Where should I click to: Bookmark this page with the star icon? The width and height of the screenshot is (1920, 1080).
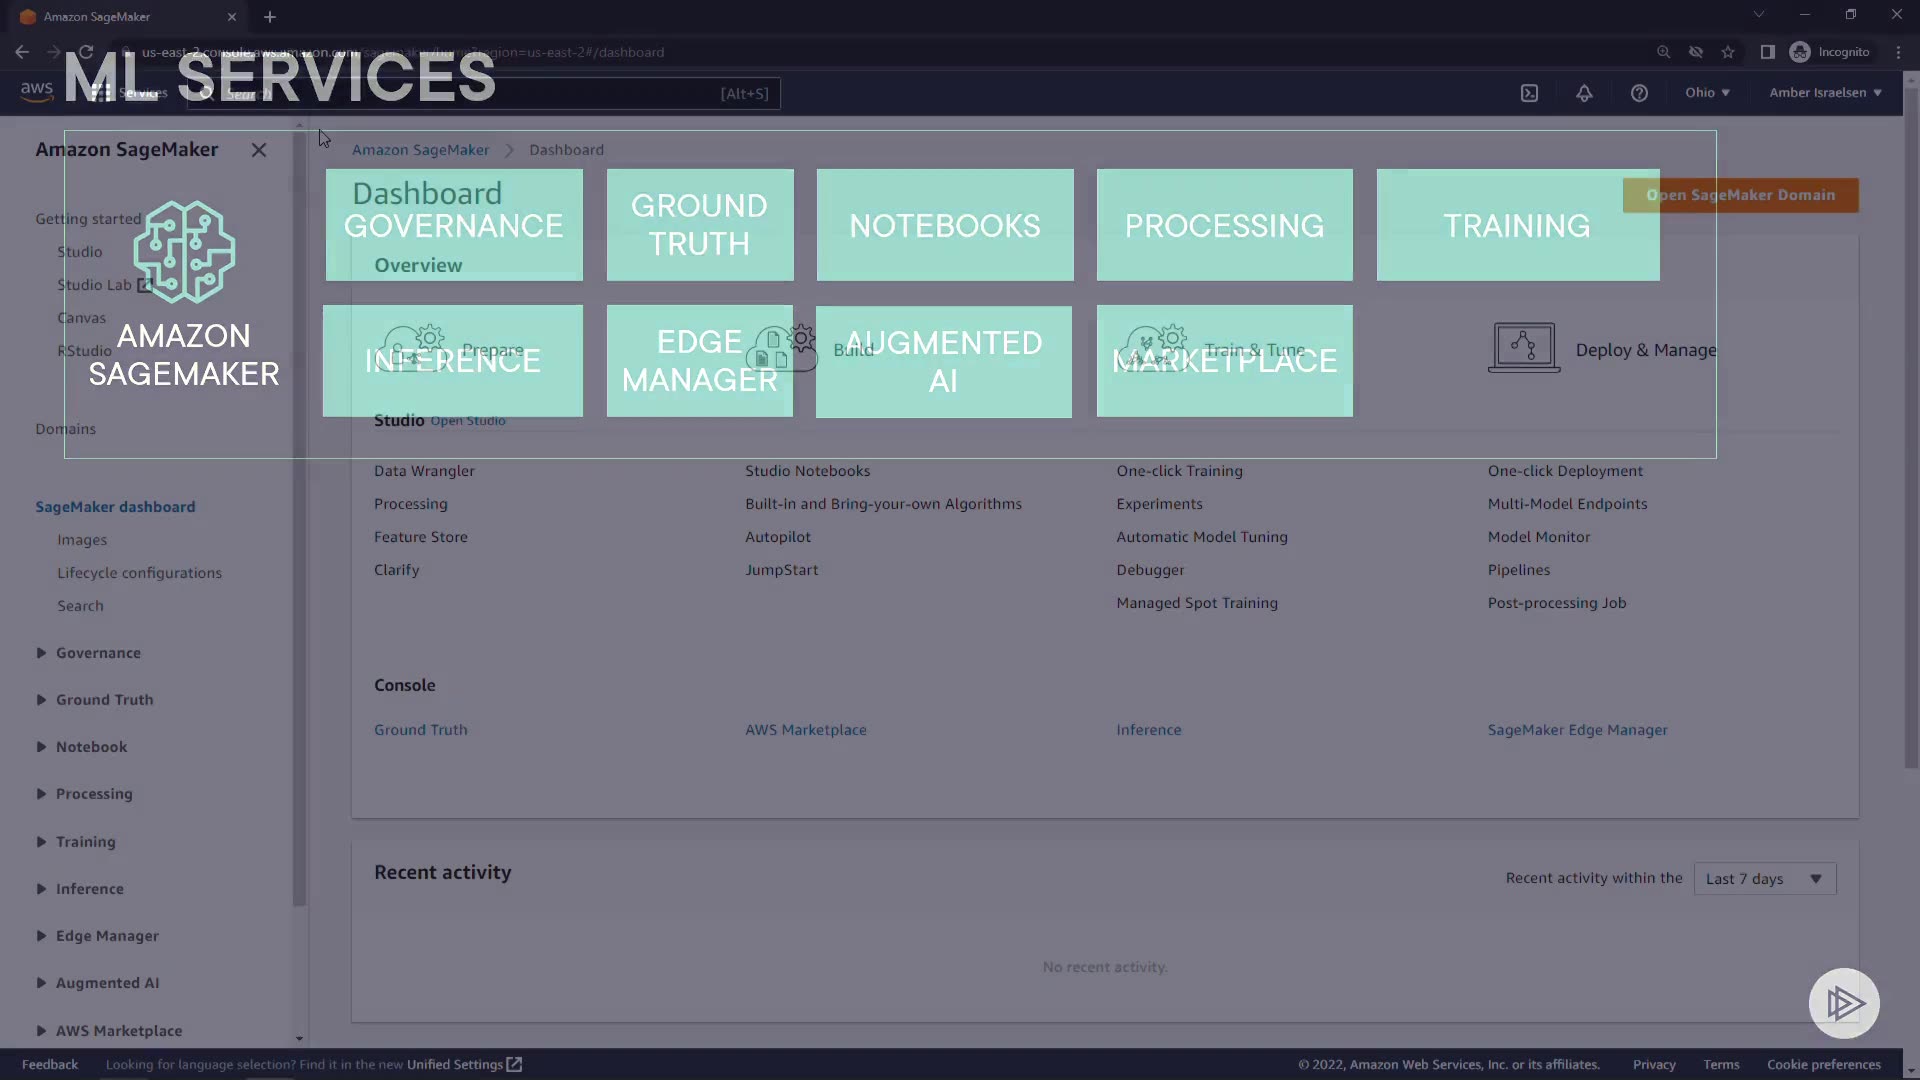(1728, 52)
